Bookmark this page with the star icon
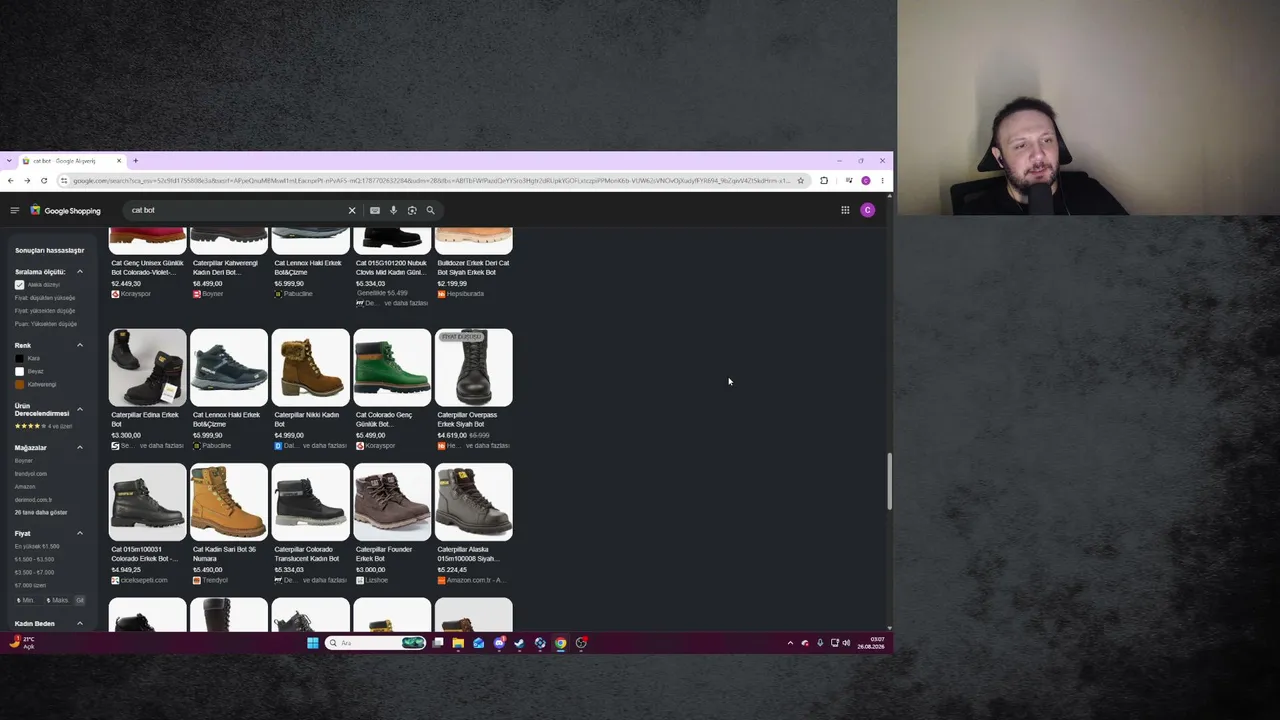Image resolution: width=1280 pixels, height=720 pixels. pos(800,181)
